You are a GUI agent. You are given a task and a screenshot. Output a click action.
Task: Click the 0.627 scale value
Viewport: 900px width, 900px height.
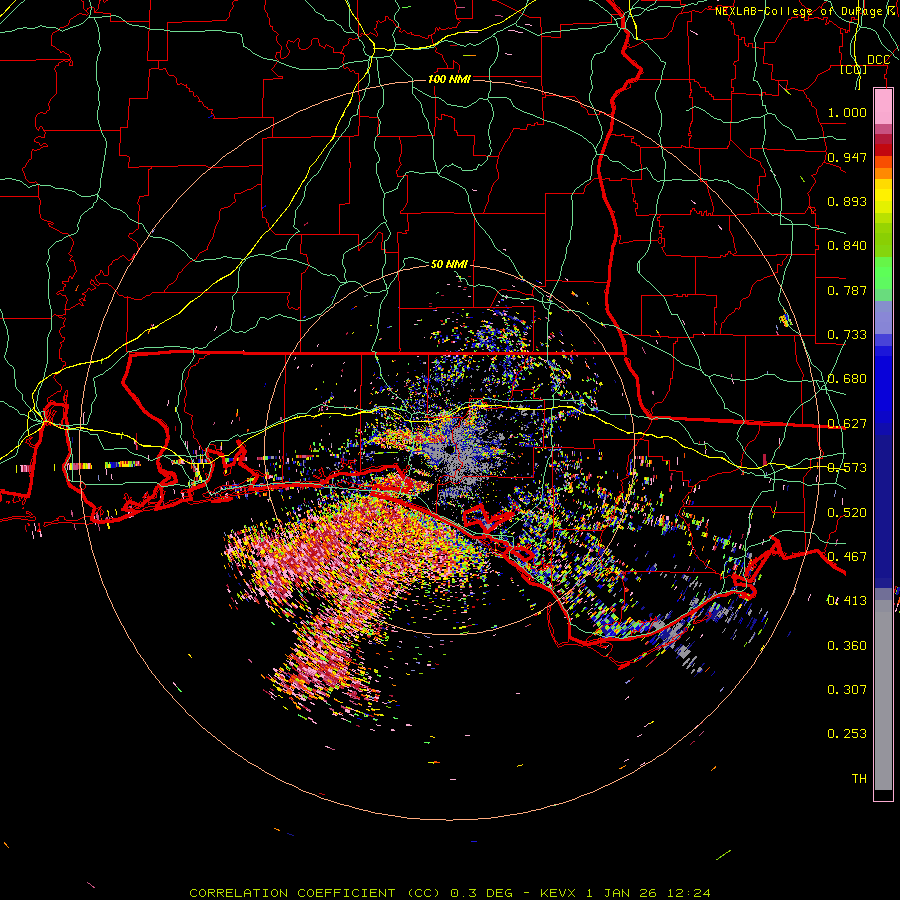[x=847, y=424]
